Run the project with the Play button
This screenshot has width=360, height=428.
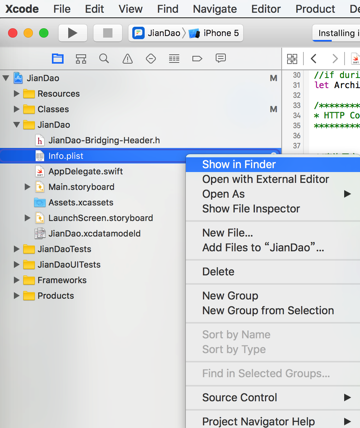73,33
